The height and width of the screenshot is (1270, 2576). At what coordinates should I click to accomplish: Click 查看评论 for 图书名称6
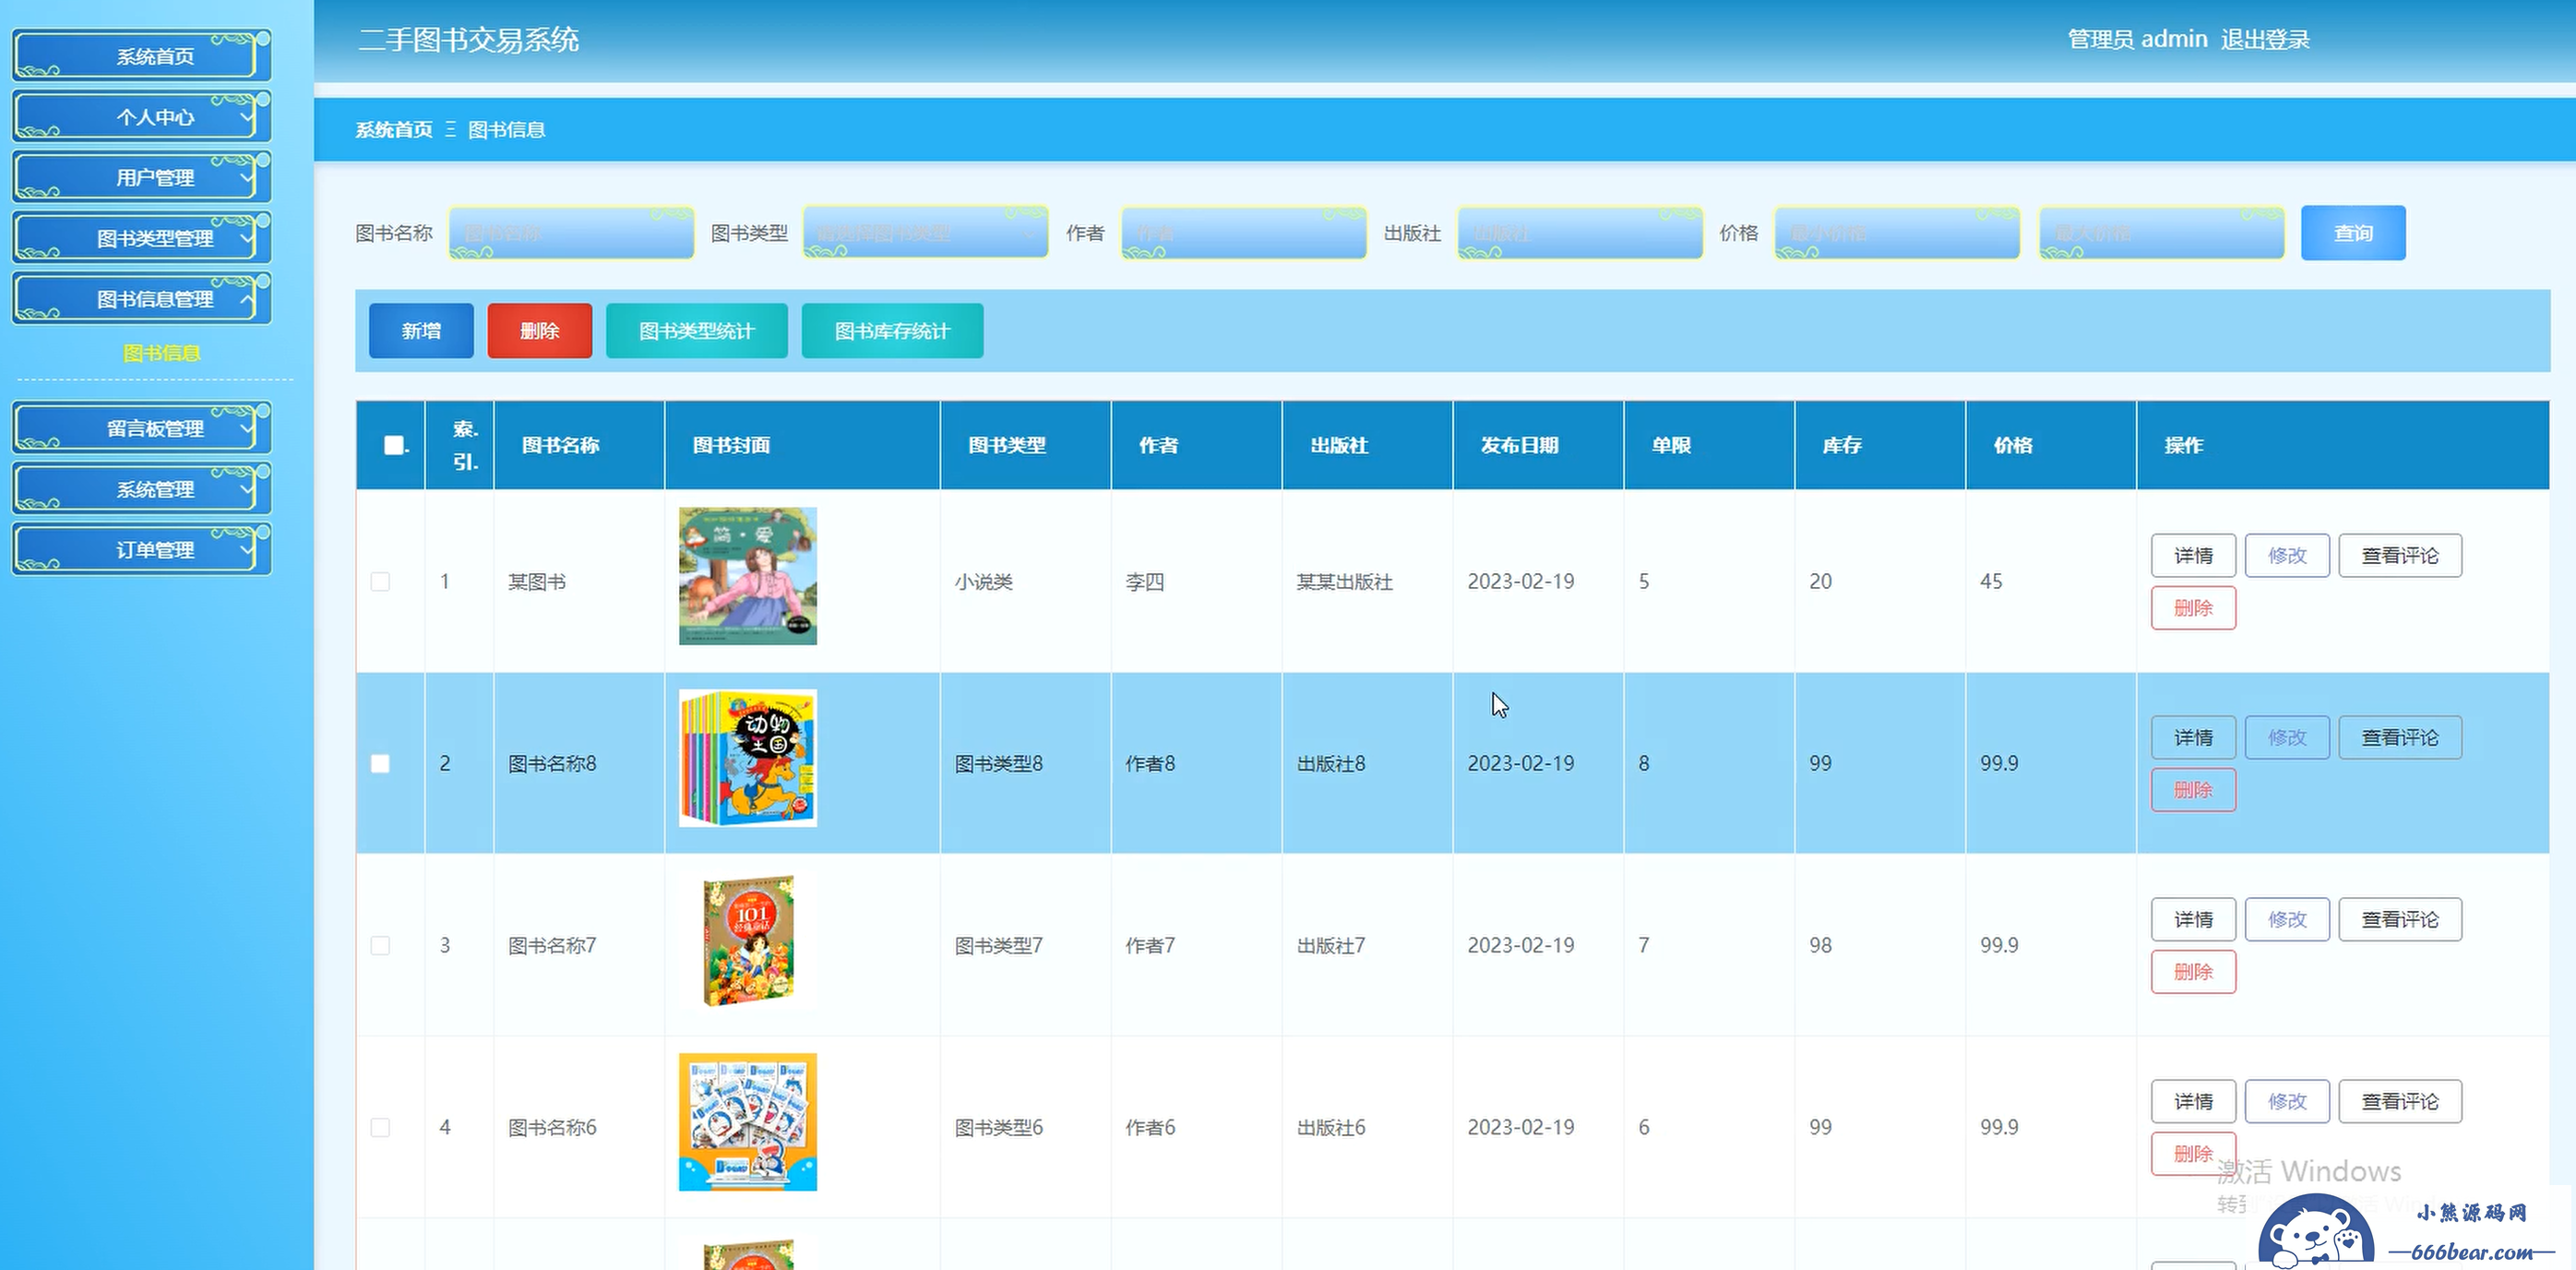(2400, 1101)
